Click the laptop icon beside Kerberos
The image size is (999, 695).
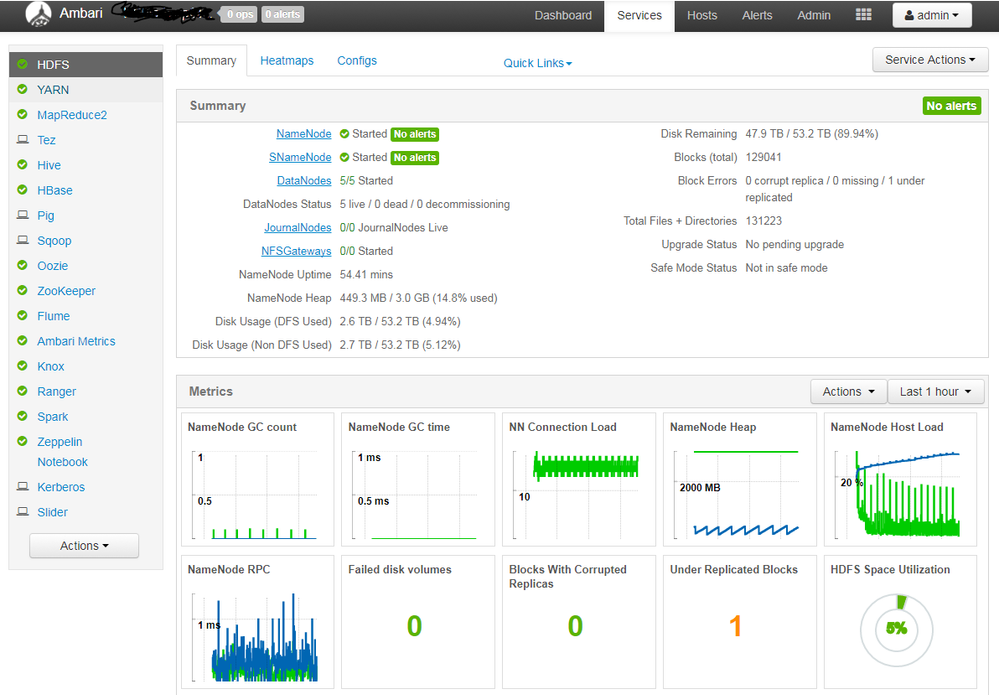[x=22, y=487]
